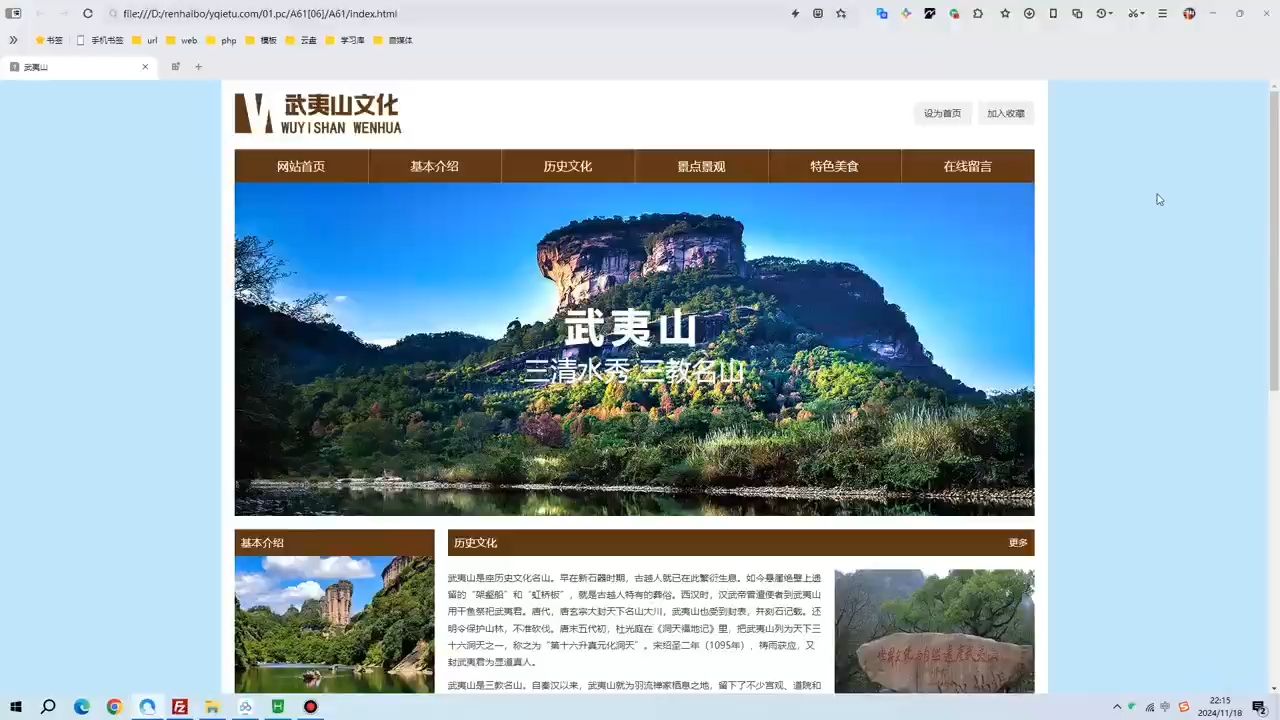The image size is (1280, 720).
Task: Click the screen recorder icon on the taskbar
Action: [310, 708]
